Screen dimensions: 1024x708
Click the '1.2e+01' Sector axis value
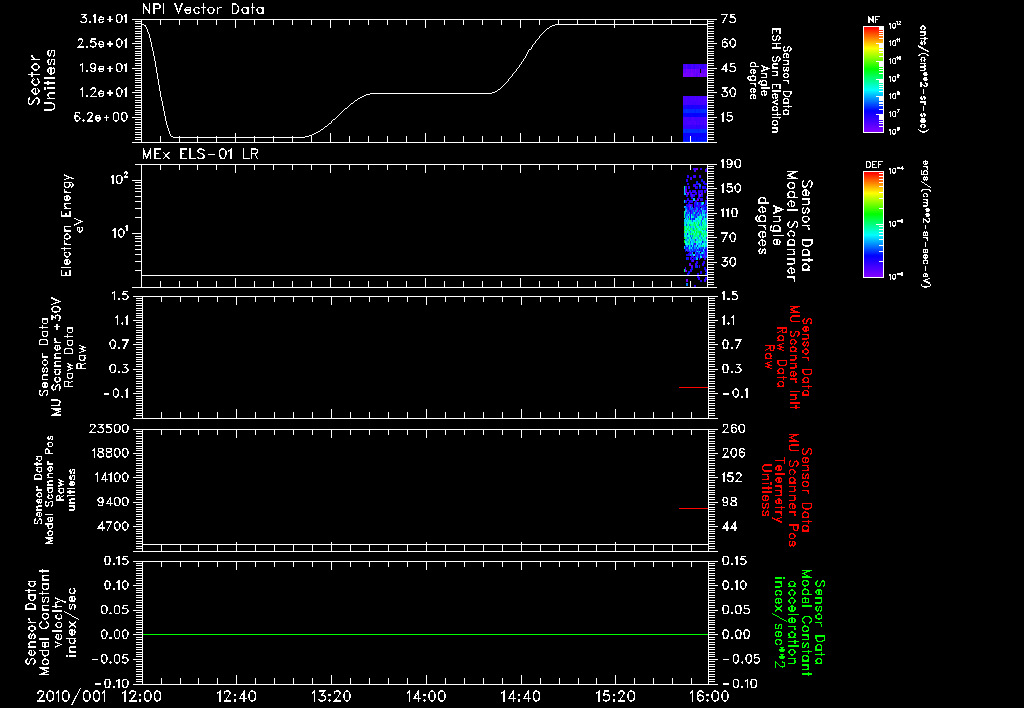(104, 93)
